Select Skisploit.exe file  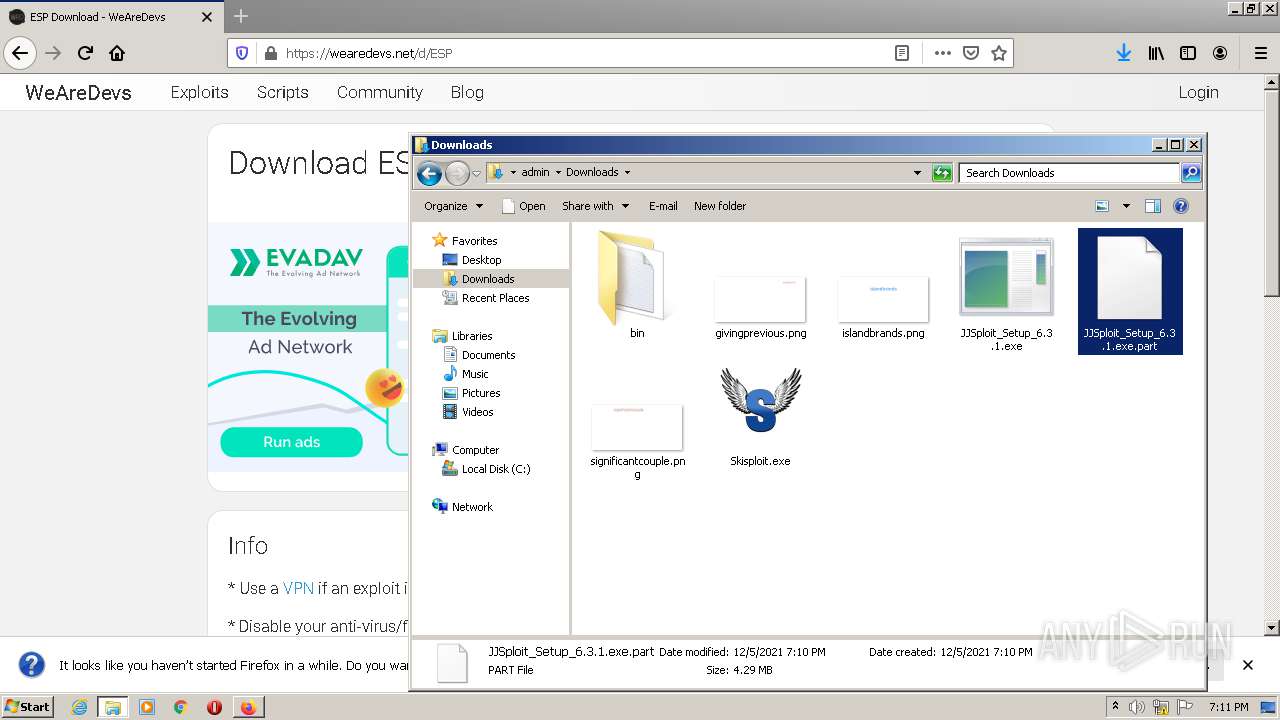(760, 417)
